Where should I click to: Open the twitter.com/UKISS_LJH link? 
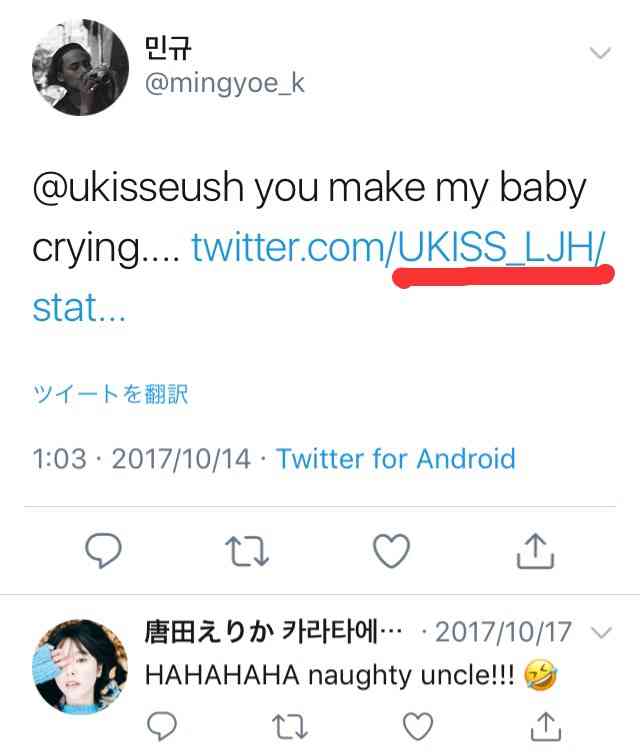pyautogui.click(x=398, y=247)
